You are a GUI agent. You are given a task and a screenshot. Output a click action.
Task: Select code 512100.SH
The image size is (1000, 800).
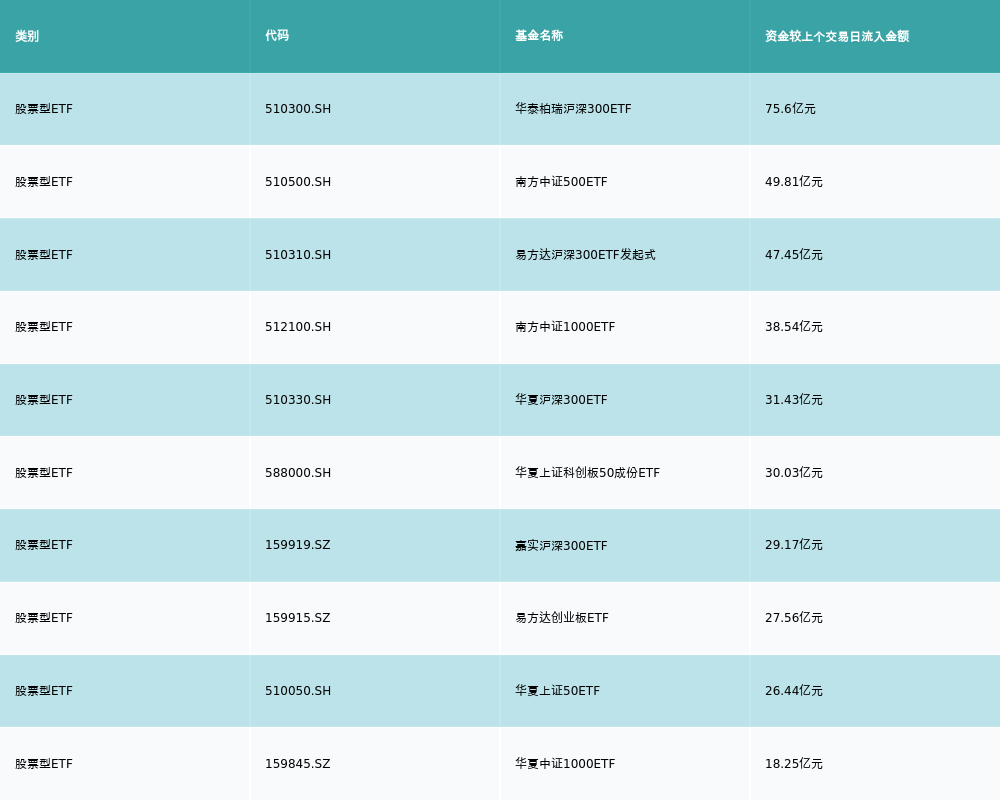pos(298,327)
